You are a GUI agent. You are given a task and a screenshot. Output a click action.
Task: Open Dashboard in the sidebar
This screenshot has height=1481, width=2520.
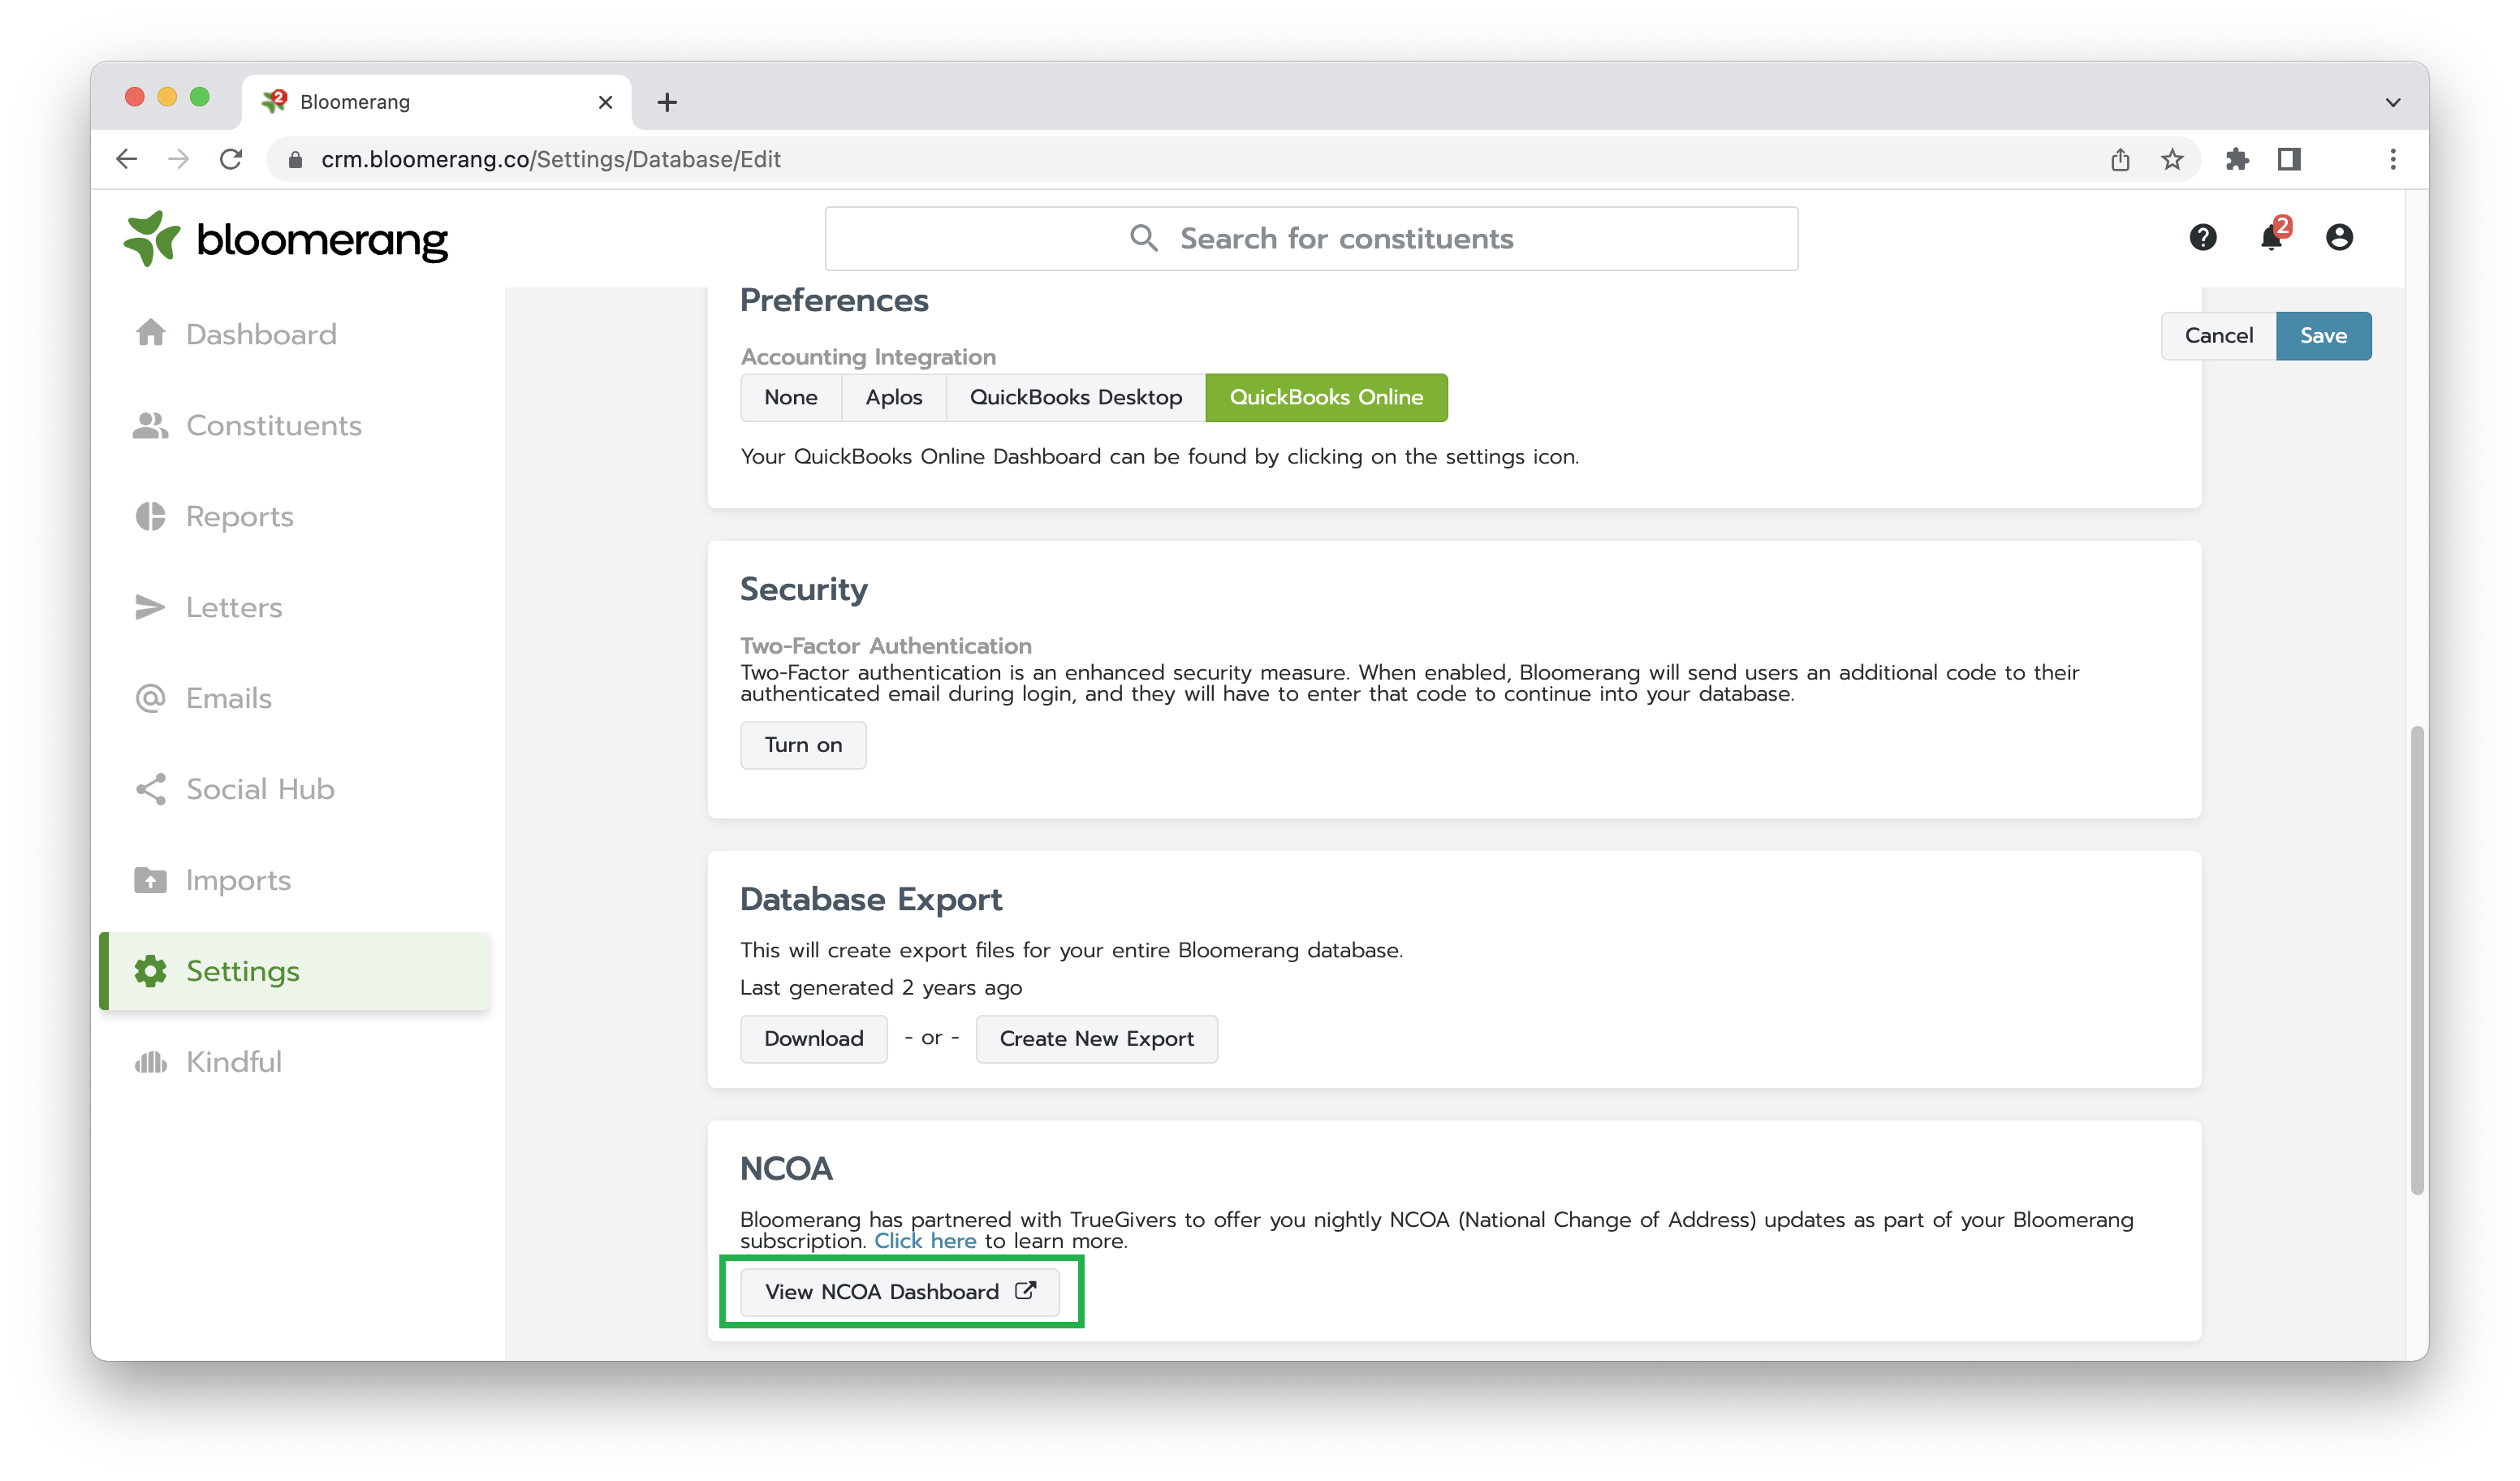click(261, 334)
